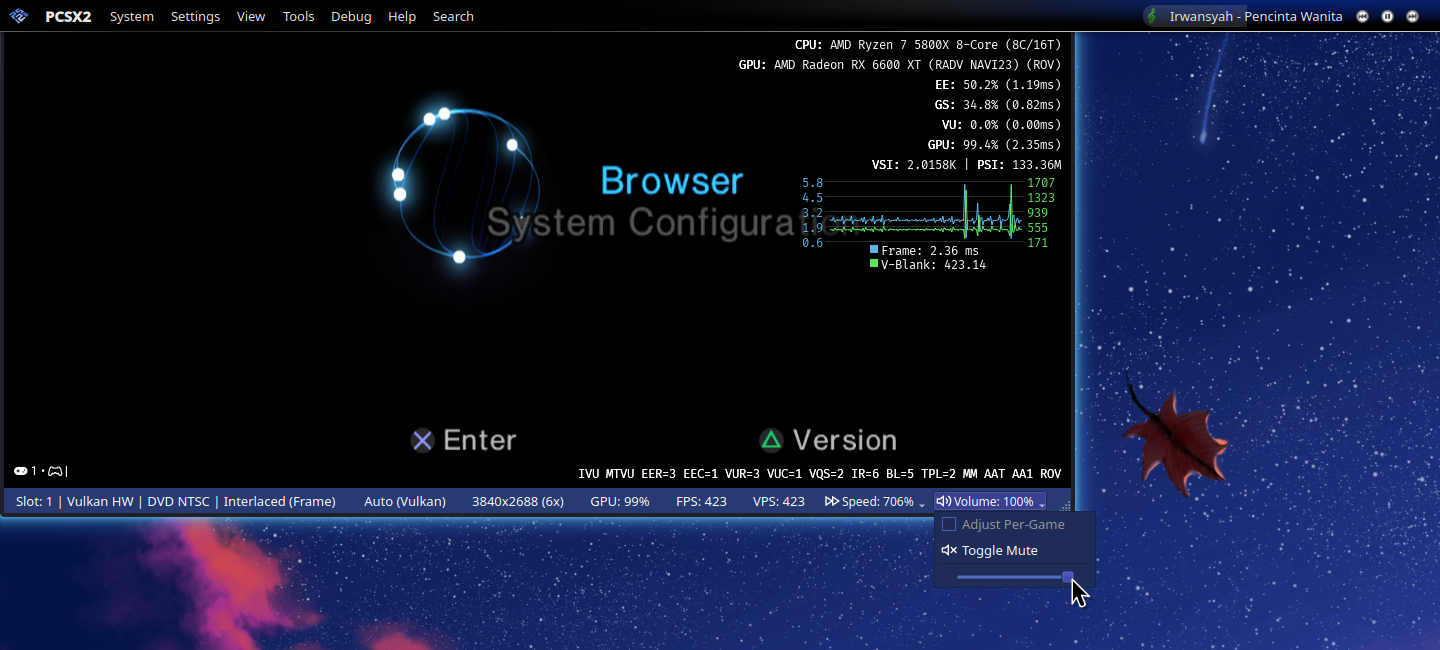Open the Debug menu
The width and height of the screenshot is (1440, 650).
tap(351, 16)
